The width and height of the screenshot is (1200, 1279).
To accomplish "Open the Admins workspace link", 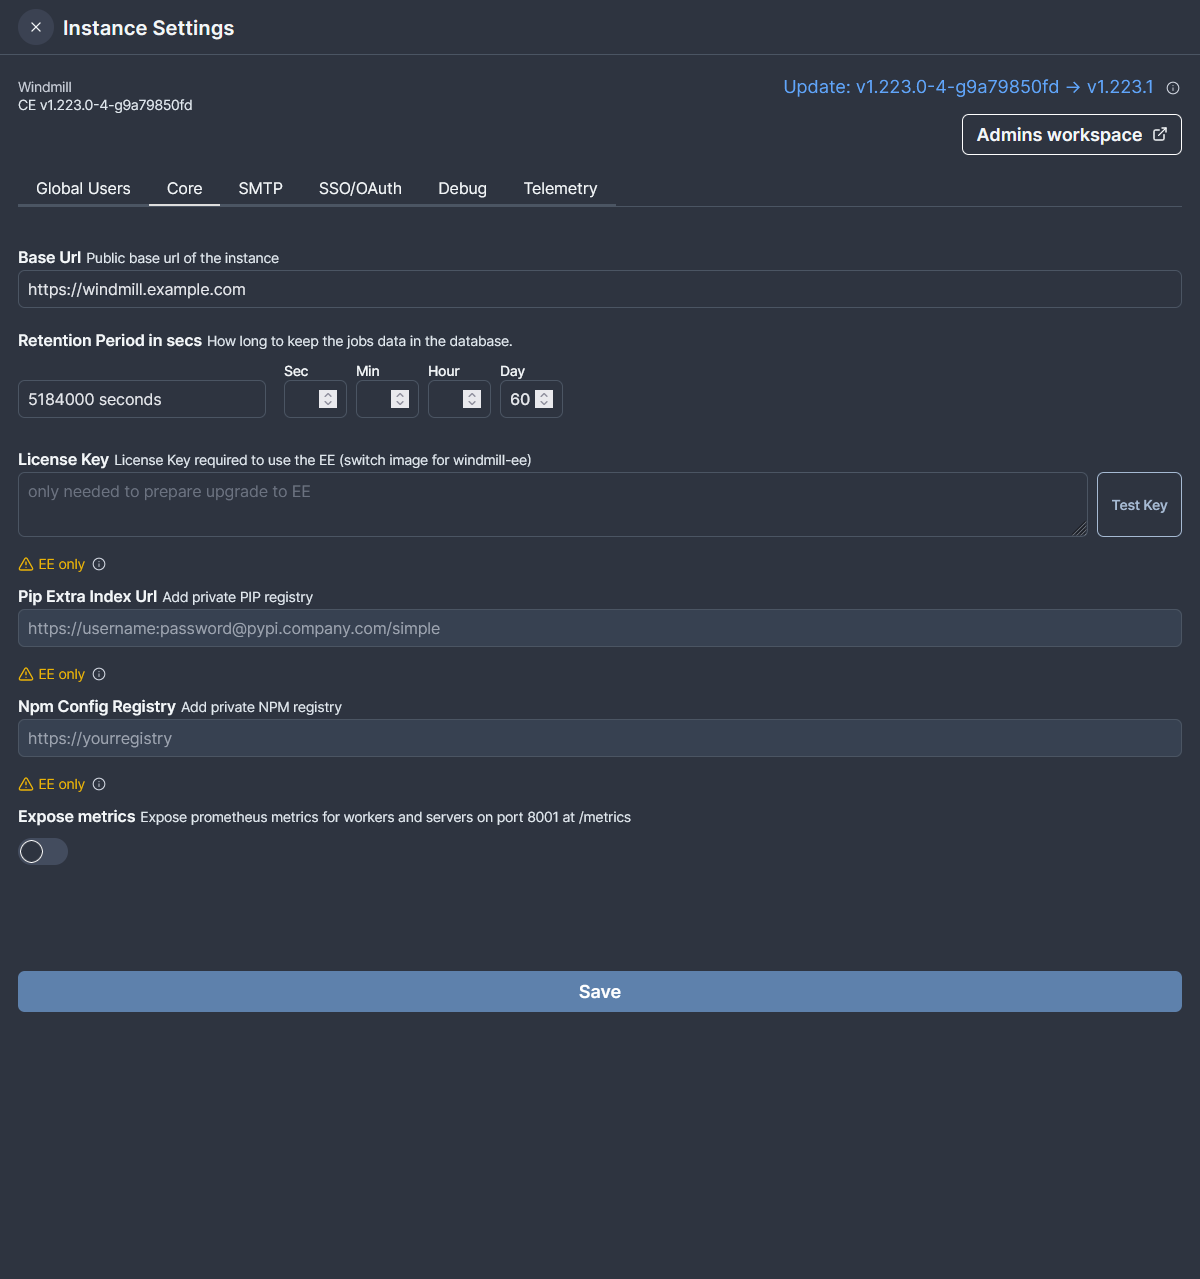I will point(1071,135).
